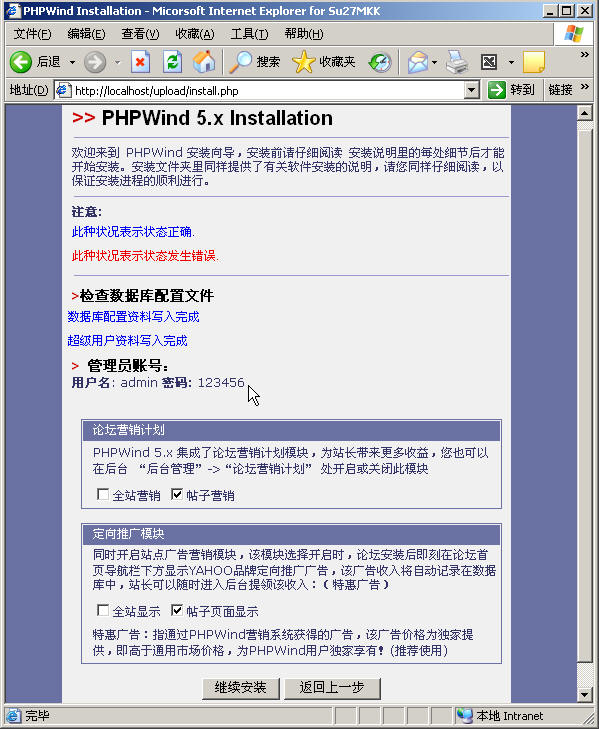Viewport: 599px width, 729px height.
Task: Go to Home page icon
Action: click(204, 62)
